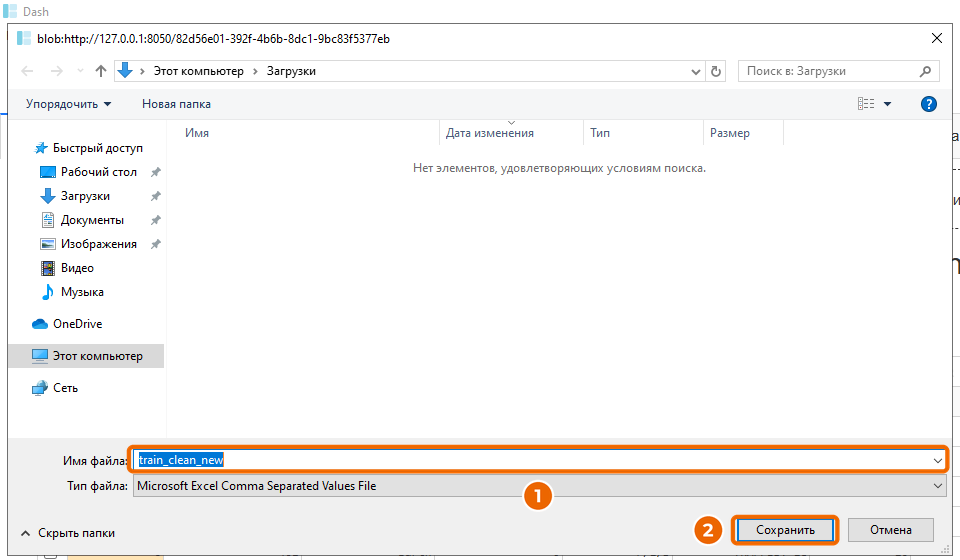
Task: Click the pin icon next to 'Изображения'
Action: [156, 244]
